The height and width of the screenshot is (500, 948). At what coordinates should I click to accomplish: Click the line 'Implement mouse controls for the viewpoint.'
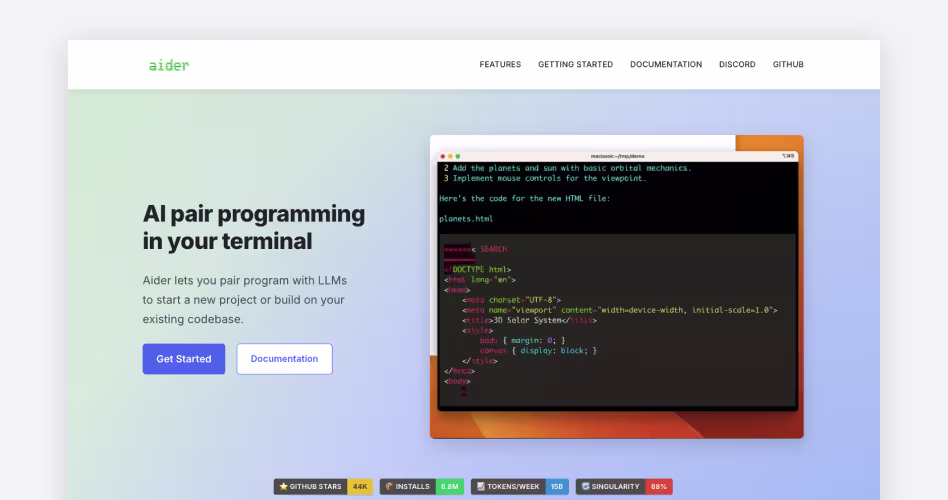point(550,178)
